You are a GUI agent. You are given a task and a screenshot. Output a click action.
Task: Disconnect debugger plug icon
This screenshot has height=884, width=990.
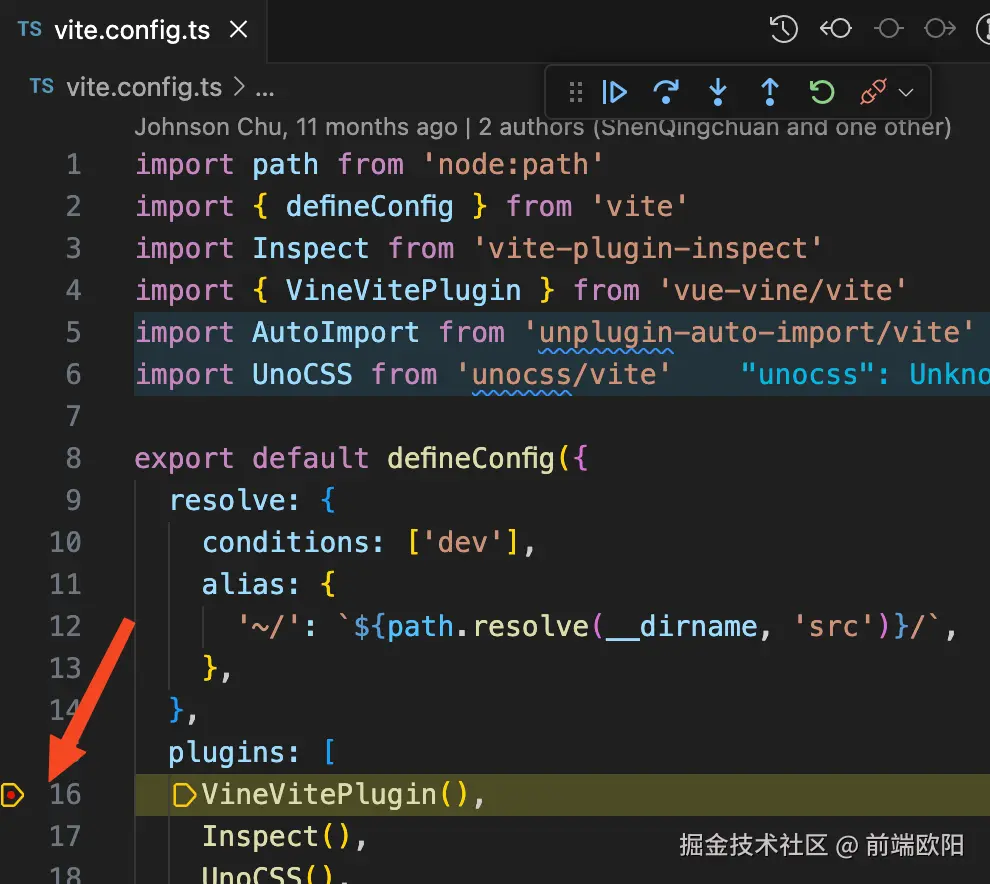coord(873,92)
